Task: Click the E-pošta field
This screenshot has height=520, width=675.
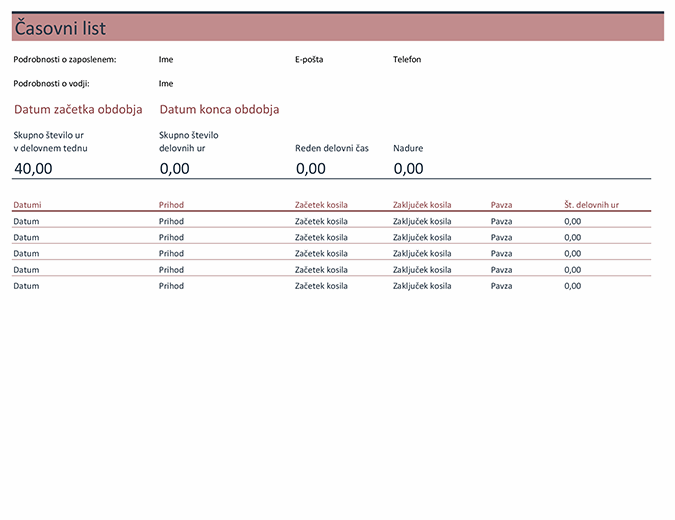Action: pyautogui.click(x=309, y=59)
